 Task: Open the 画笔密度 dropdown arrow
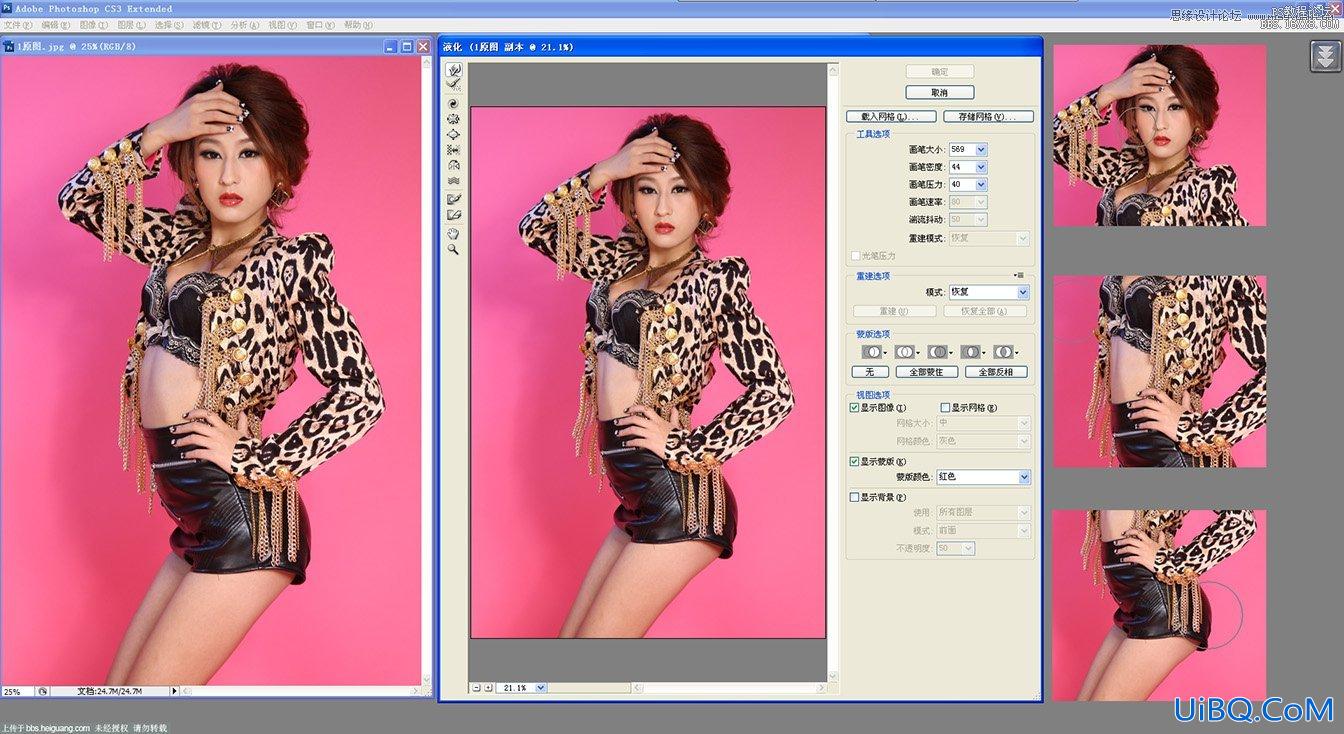(x=981, y=167)
